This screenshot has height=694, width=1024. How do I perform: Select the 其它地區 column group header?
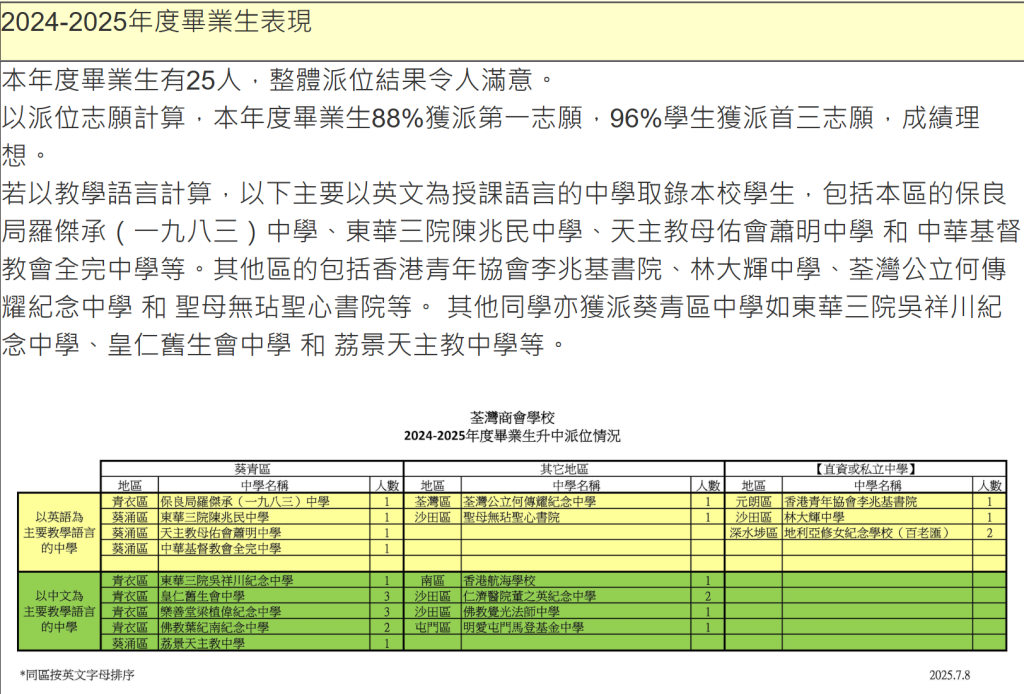564,468
